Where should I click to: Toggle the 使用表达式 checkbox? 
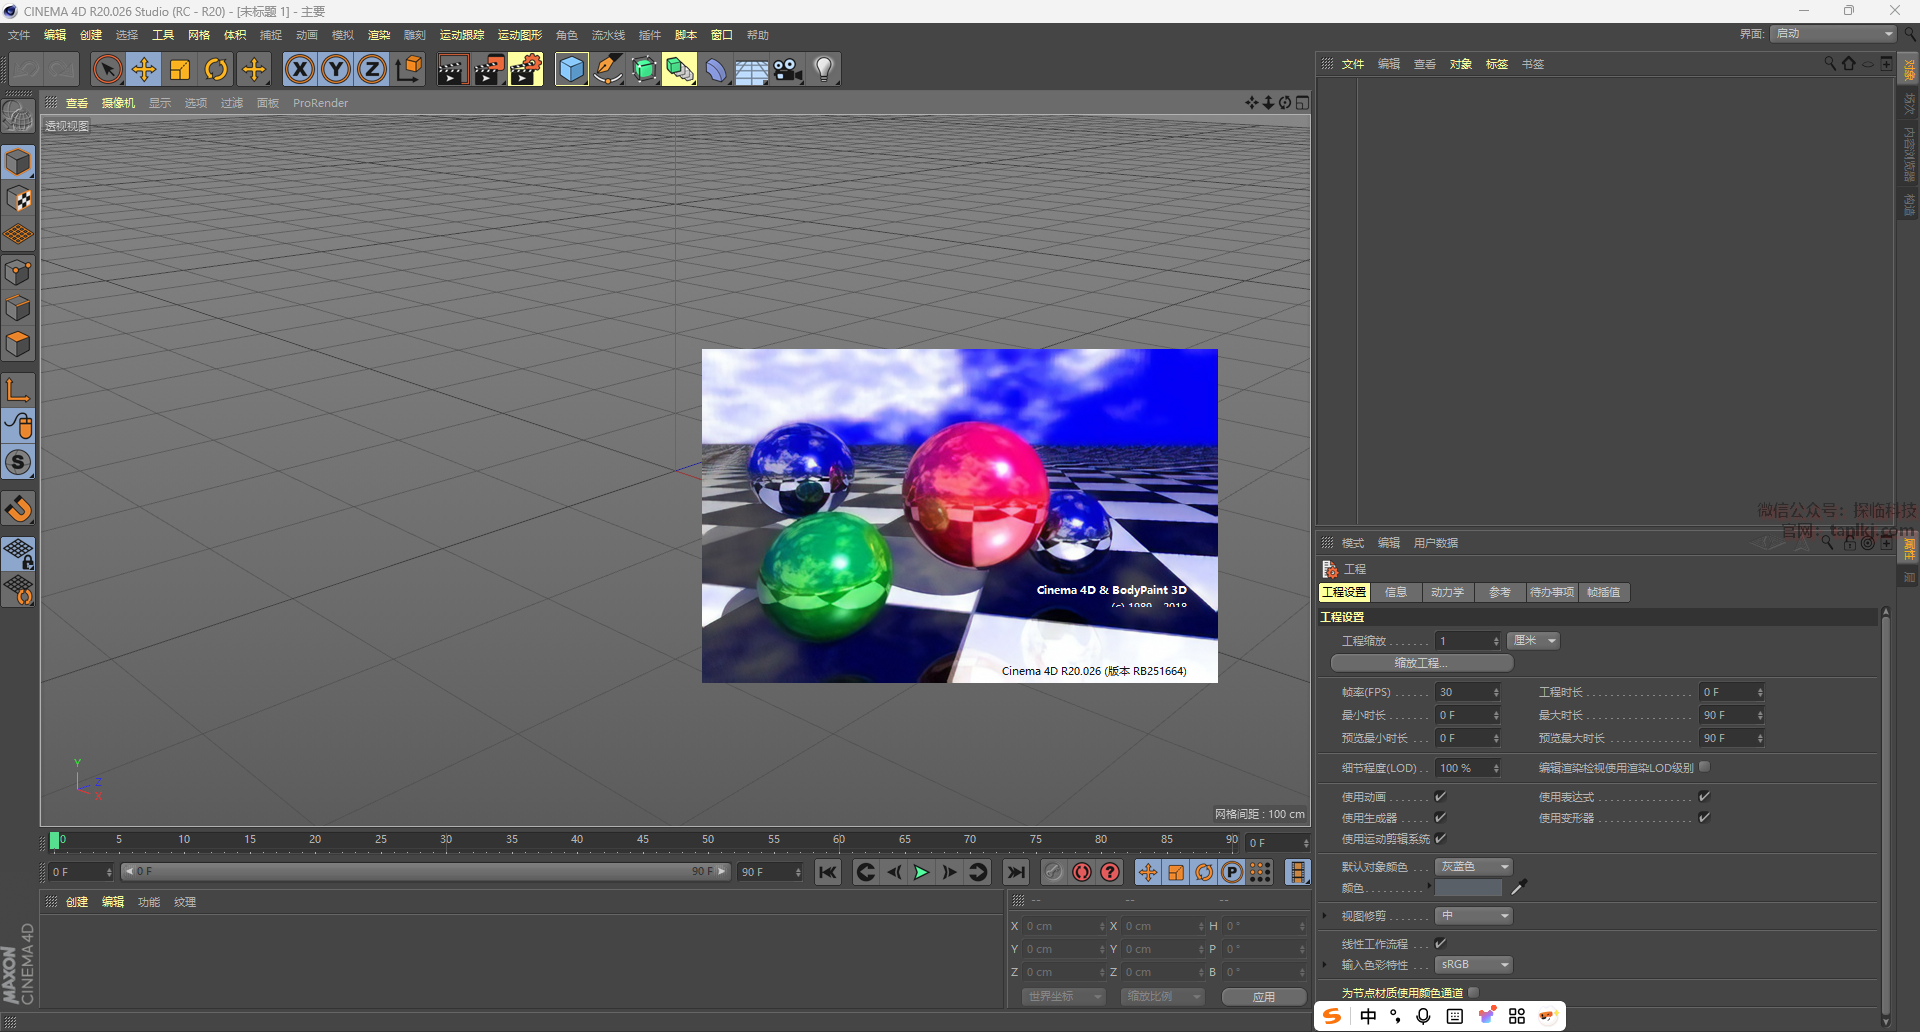point(1704,797)
